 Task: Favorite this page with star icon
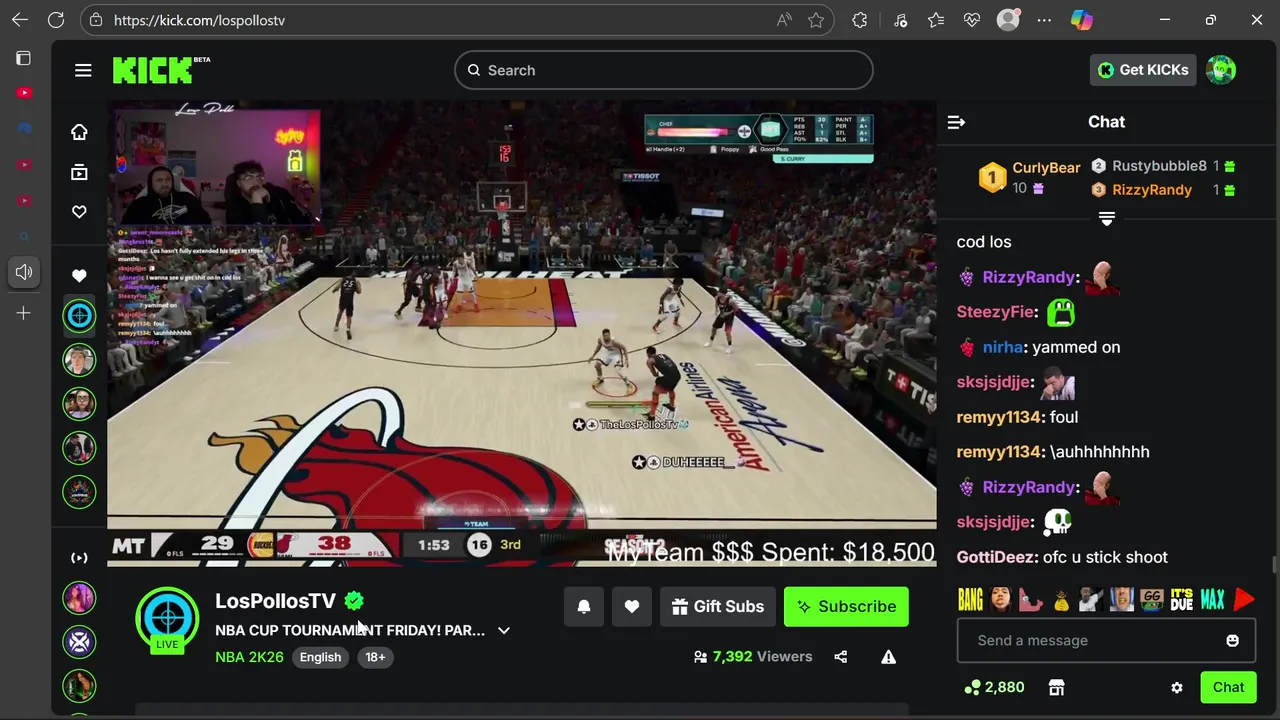click(816, 20)
